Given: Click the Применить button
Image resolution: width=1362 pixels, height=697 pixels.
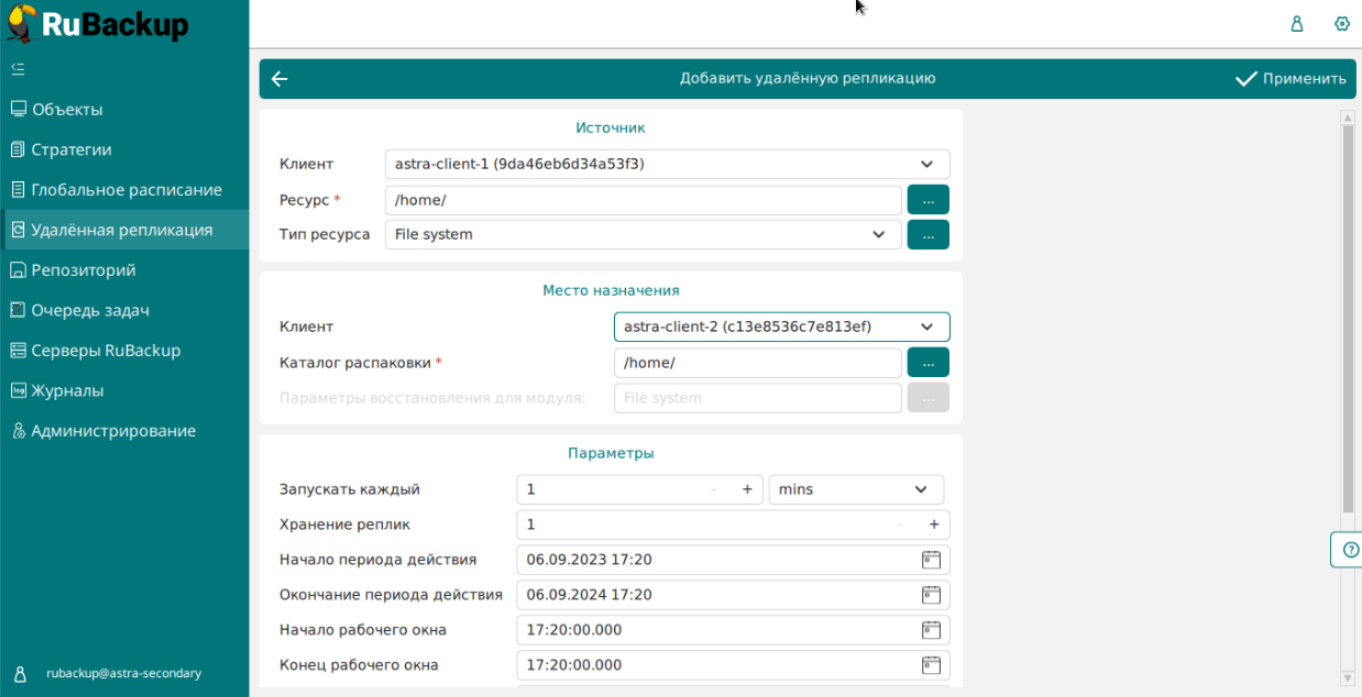Looking at the screenshot, I should 1291,79.
